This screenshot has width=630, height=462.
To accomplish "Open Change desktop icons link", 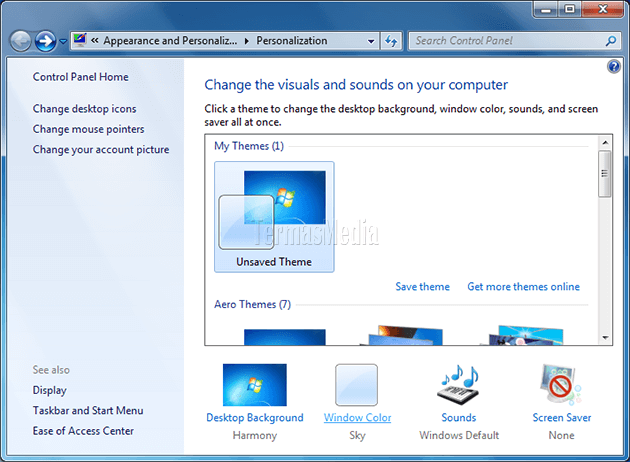I will tap(84, 109).
